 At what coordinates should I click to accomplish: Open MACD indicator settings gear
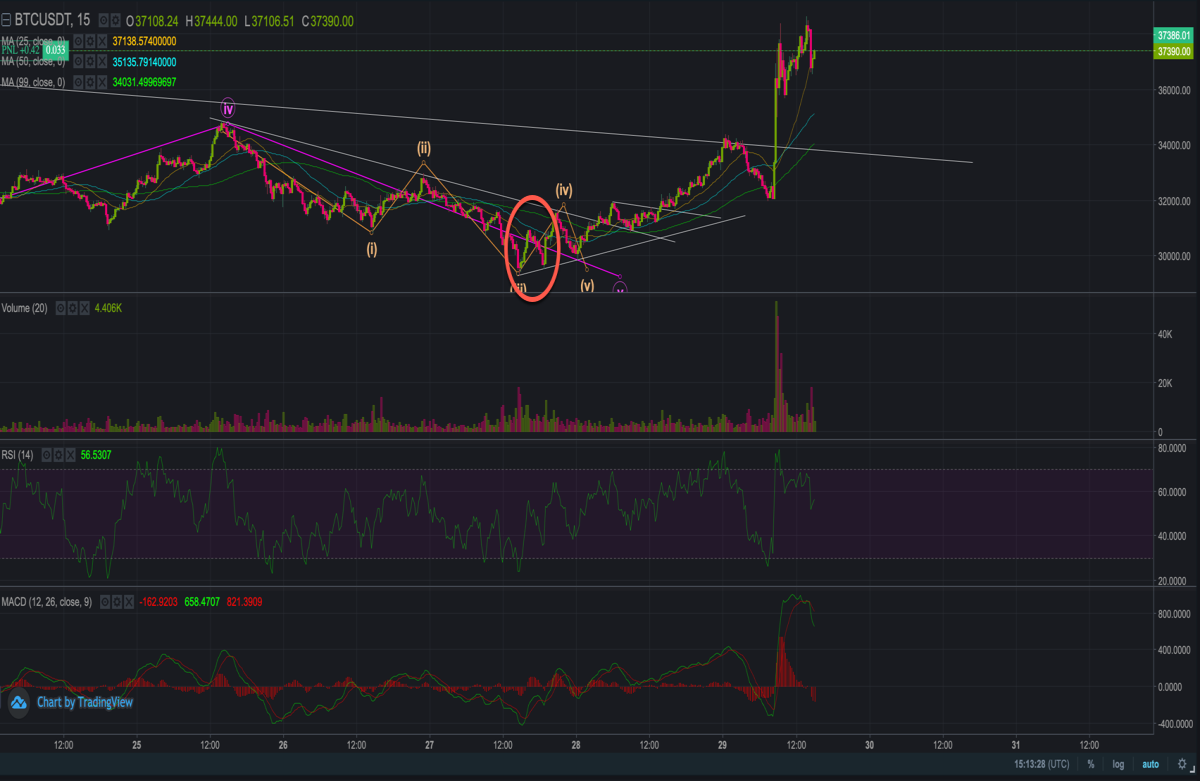(117, 602)
